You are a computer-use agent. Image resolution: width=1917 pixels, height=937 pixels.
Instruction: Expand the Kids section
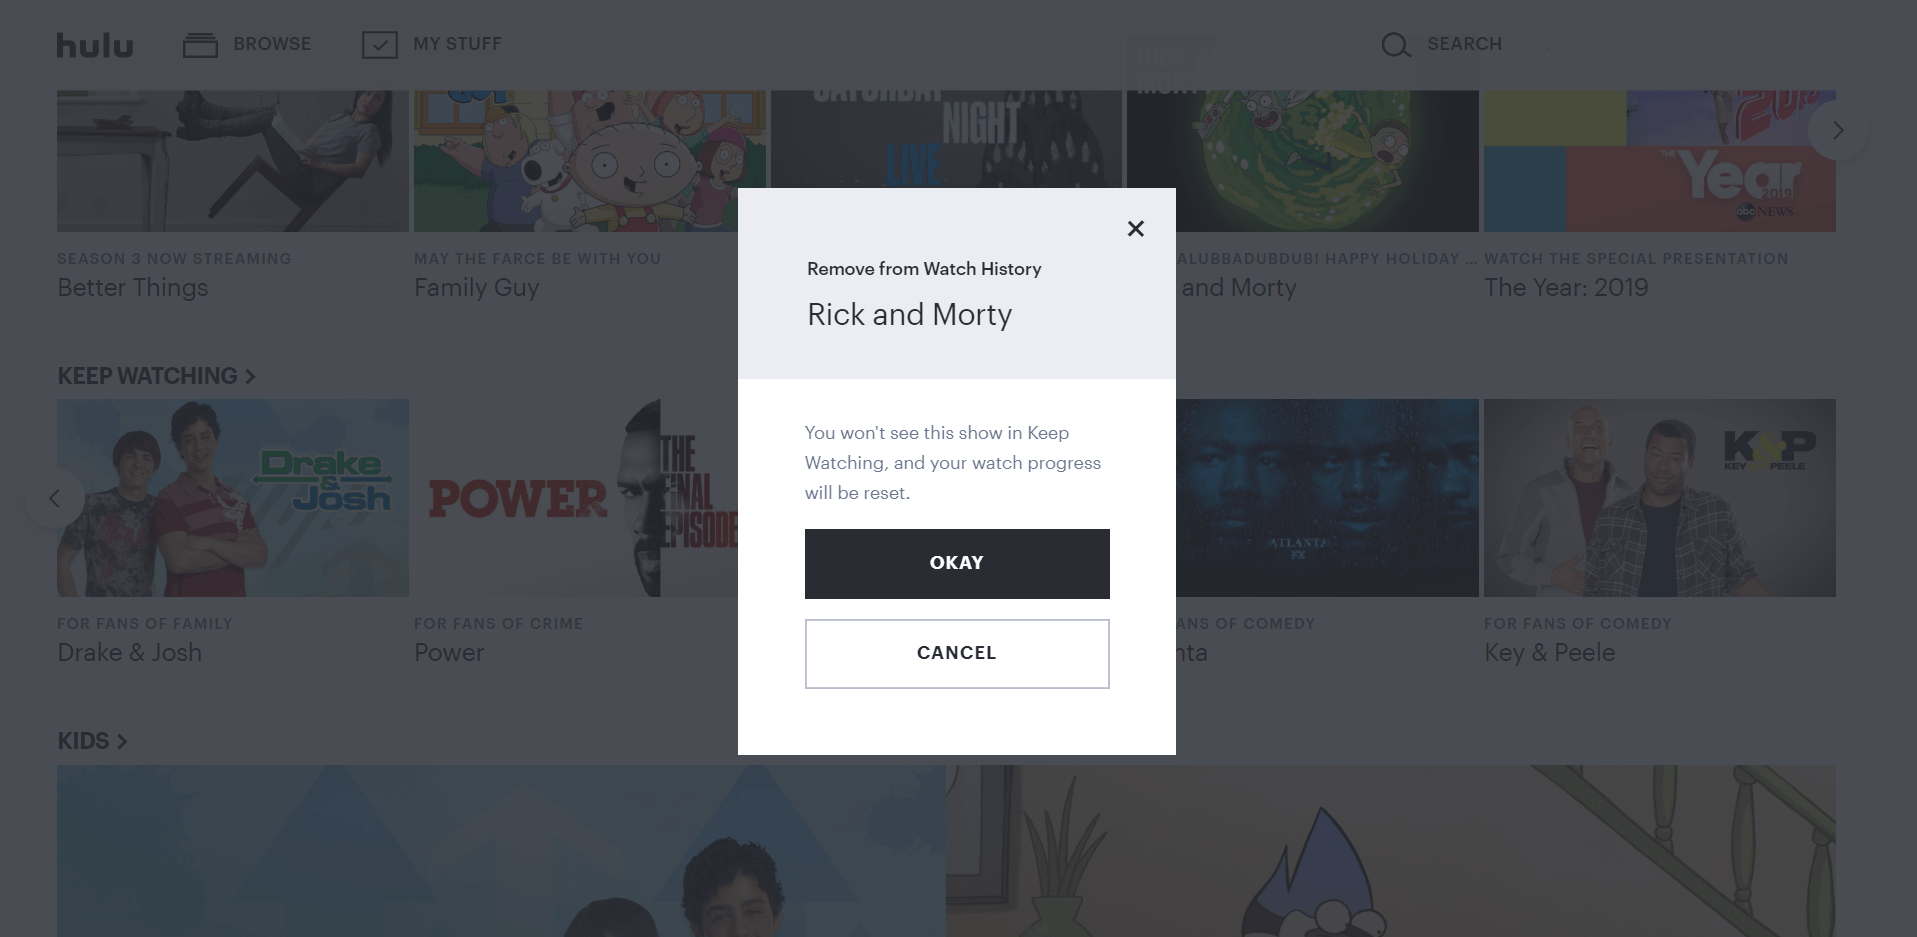coord(92,741)
